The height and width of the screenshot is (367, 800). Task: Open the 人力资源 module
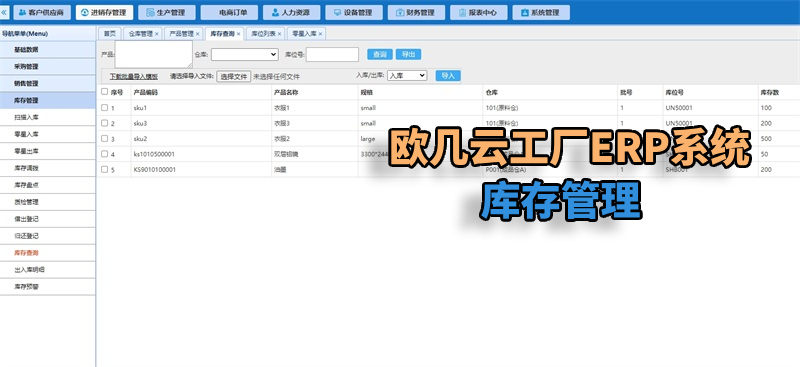pos(291,13)
